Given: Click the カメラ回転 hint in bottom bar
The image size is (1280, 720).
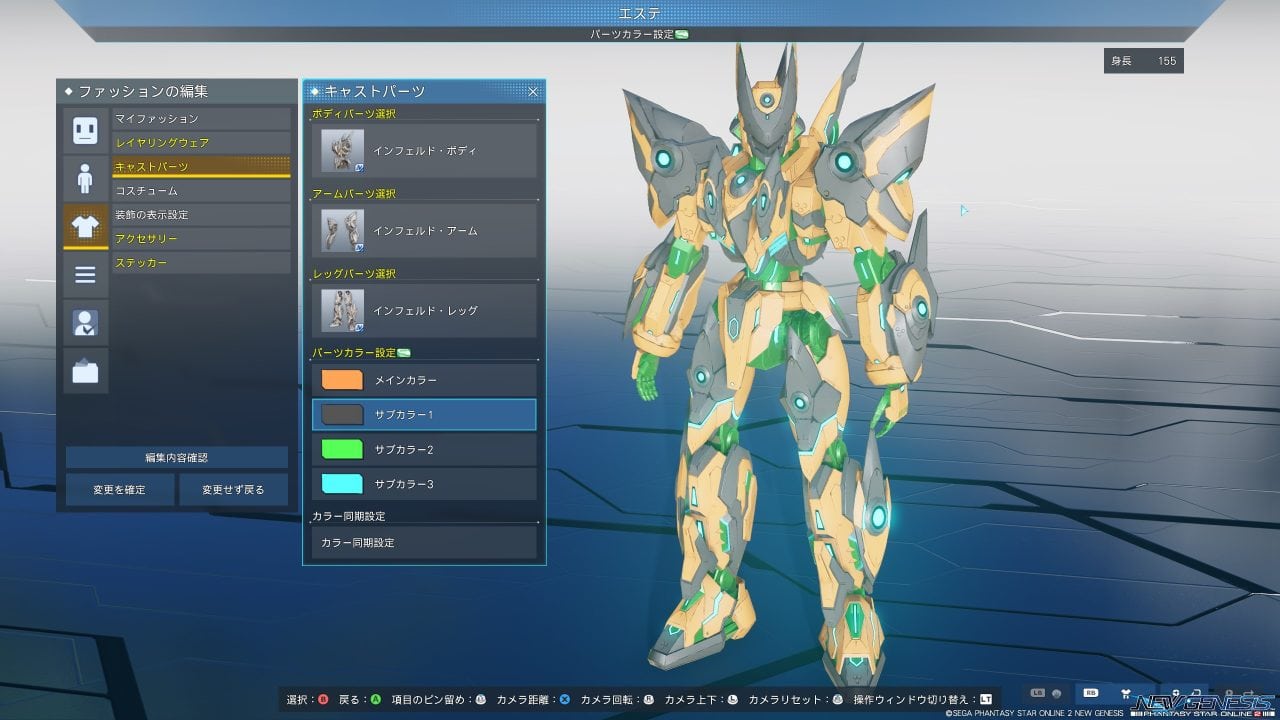Looking at the screenshot, I should pyautogui.click(x=616, y=699).
